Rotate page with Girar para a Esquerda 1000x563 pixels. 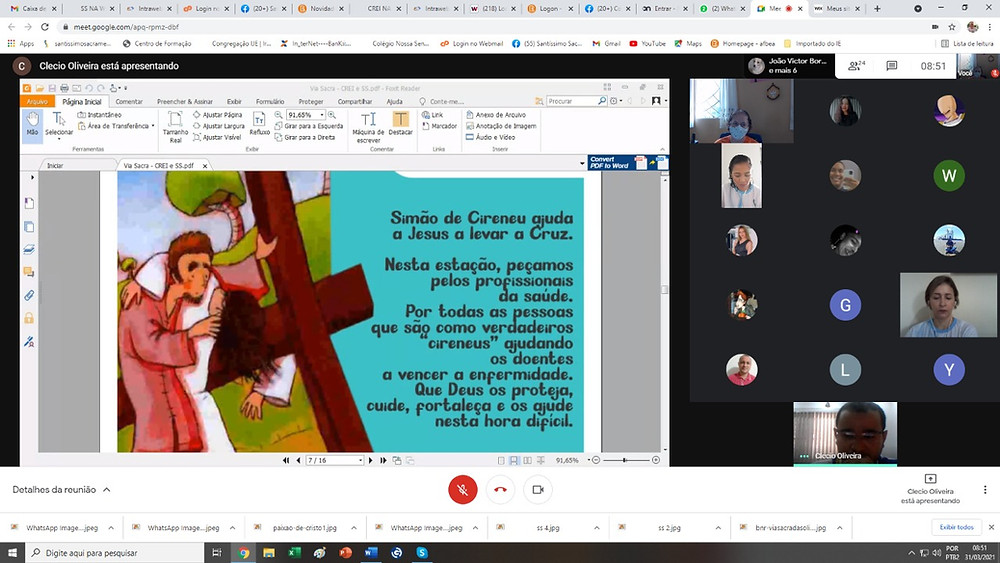[309, 126]
